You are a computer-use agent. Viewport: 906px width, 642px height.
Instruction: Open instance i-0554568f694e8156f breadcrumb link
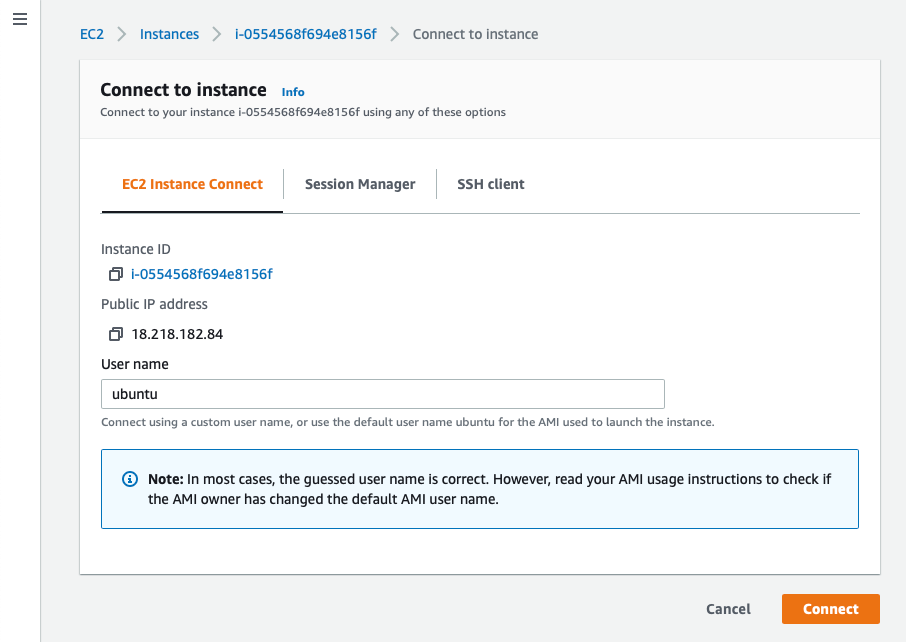pos(306,34)
